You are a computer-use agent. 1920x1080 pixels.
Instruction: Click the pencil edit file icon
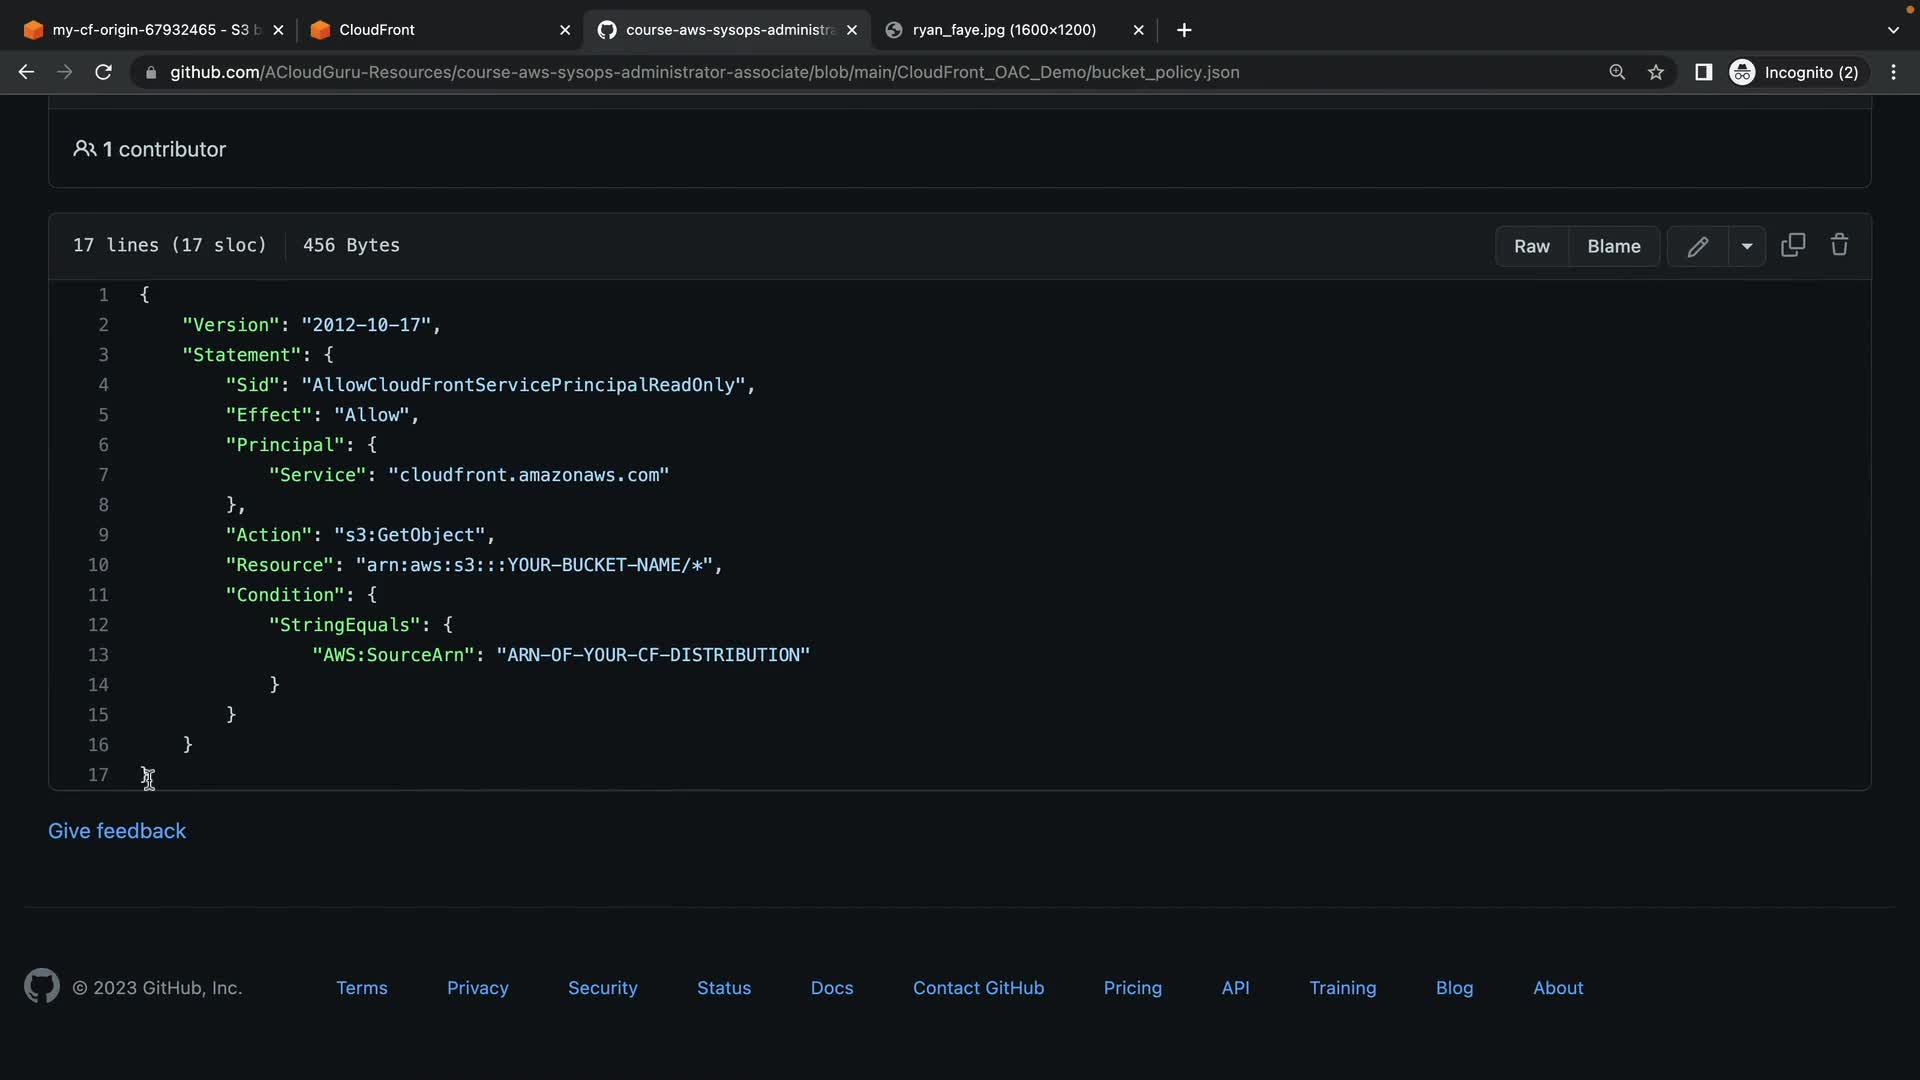[x=1697, y=246]
